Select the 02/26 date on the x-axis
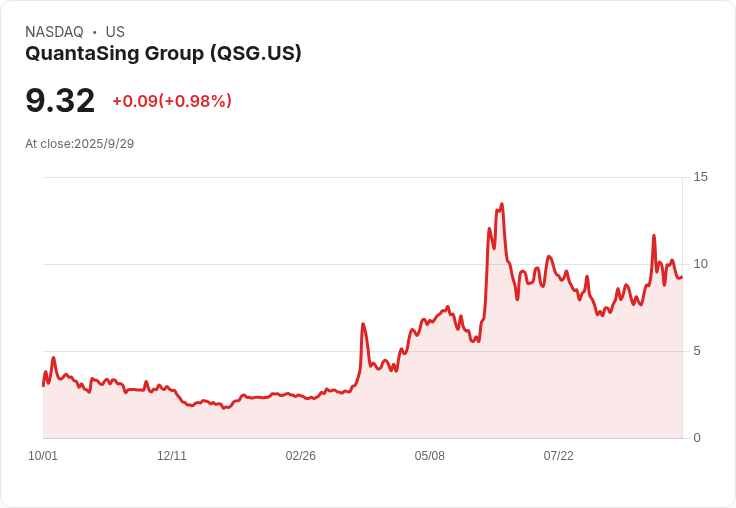The width and height of the screenshot is (736, 508). tap(301, 456)
